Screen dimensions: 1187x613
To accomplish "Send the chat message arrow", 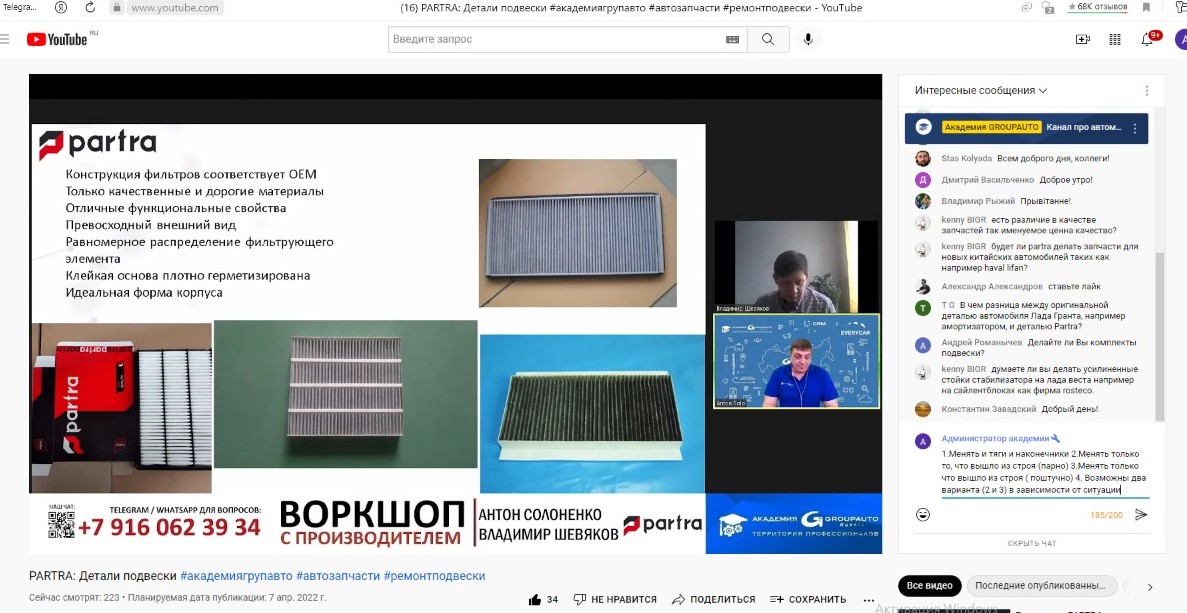I will click(1141, 515).
